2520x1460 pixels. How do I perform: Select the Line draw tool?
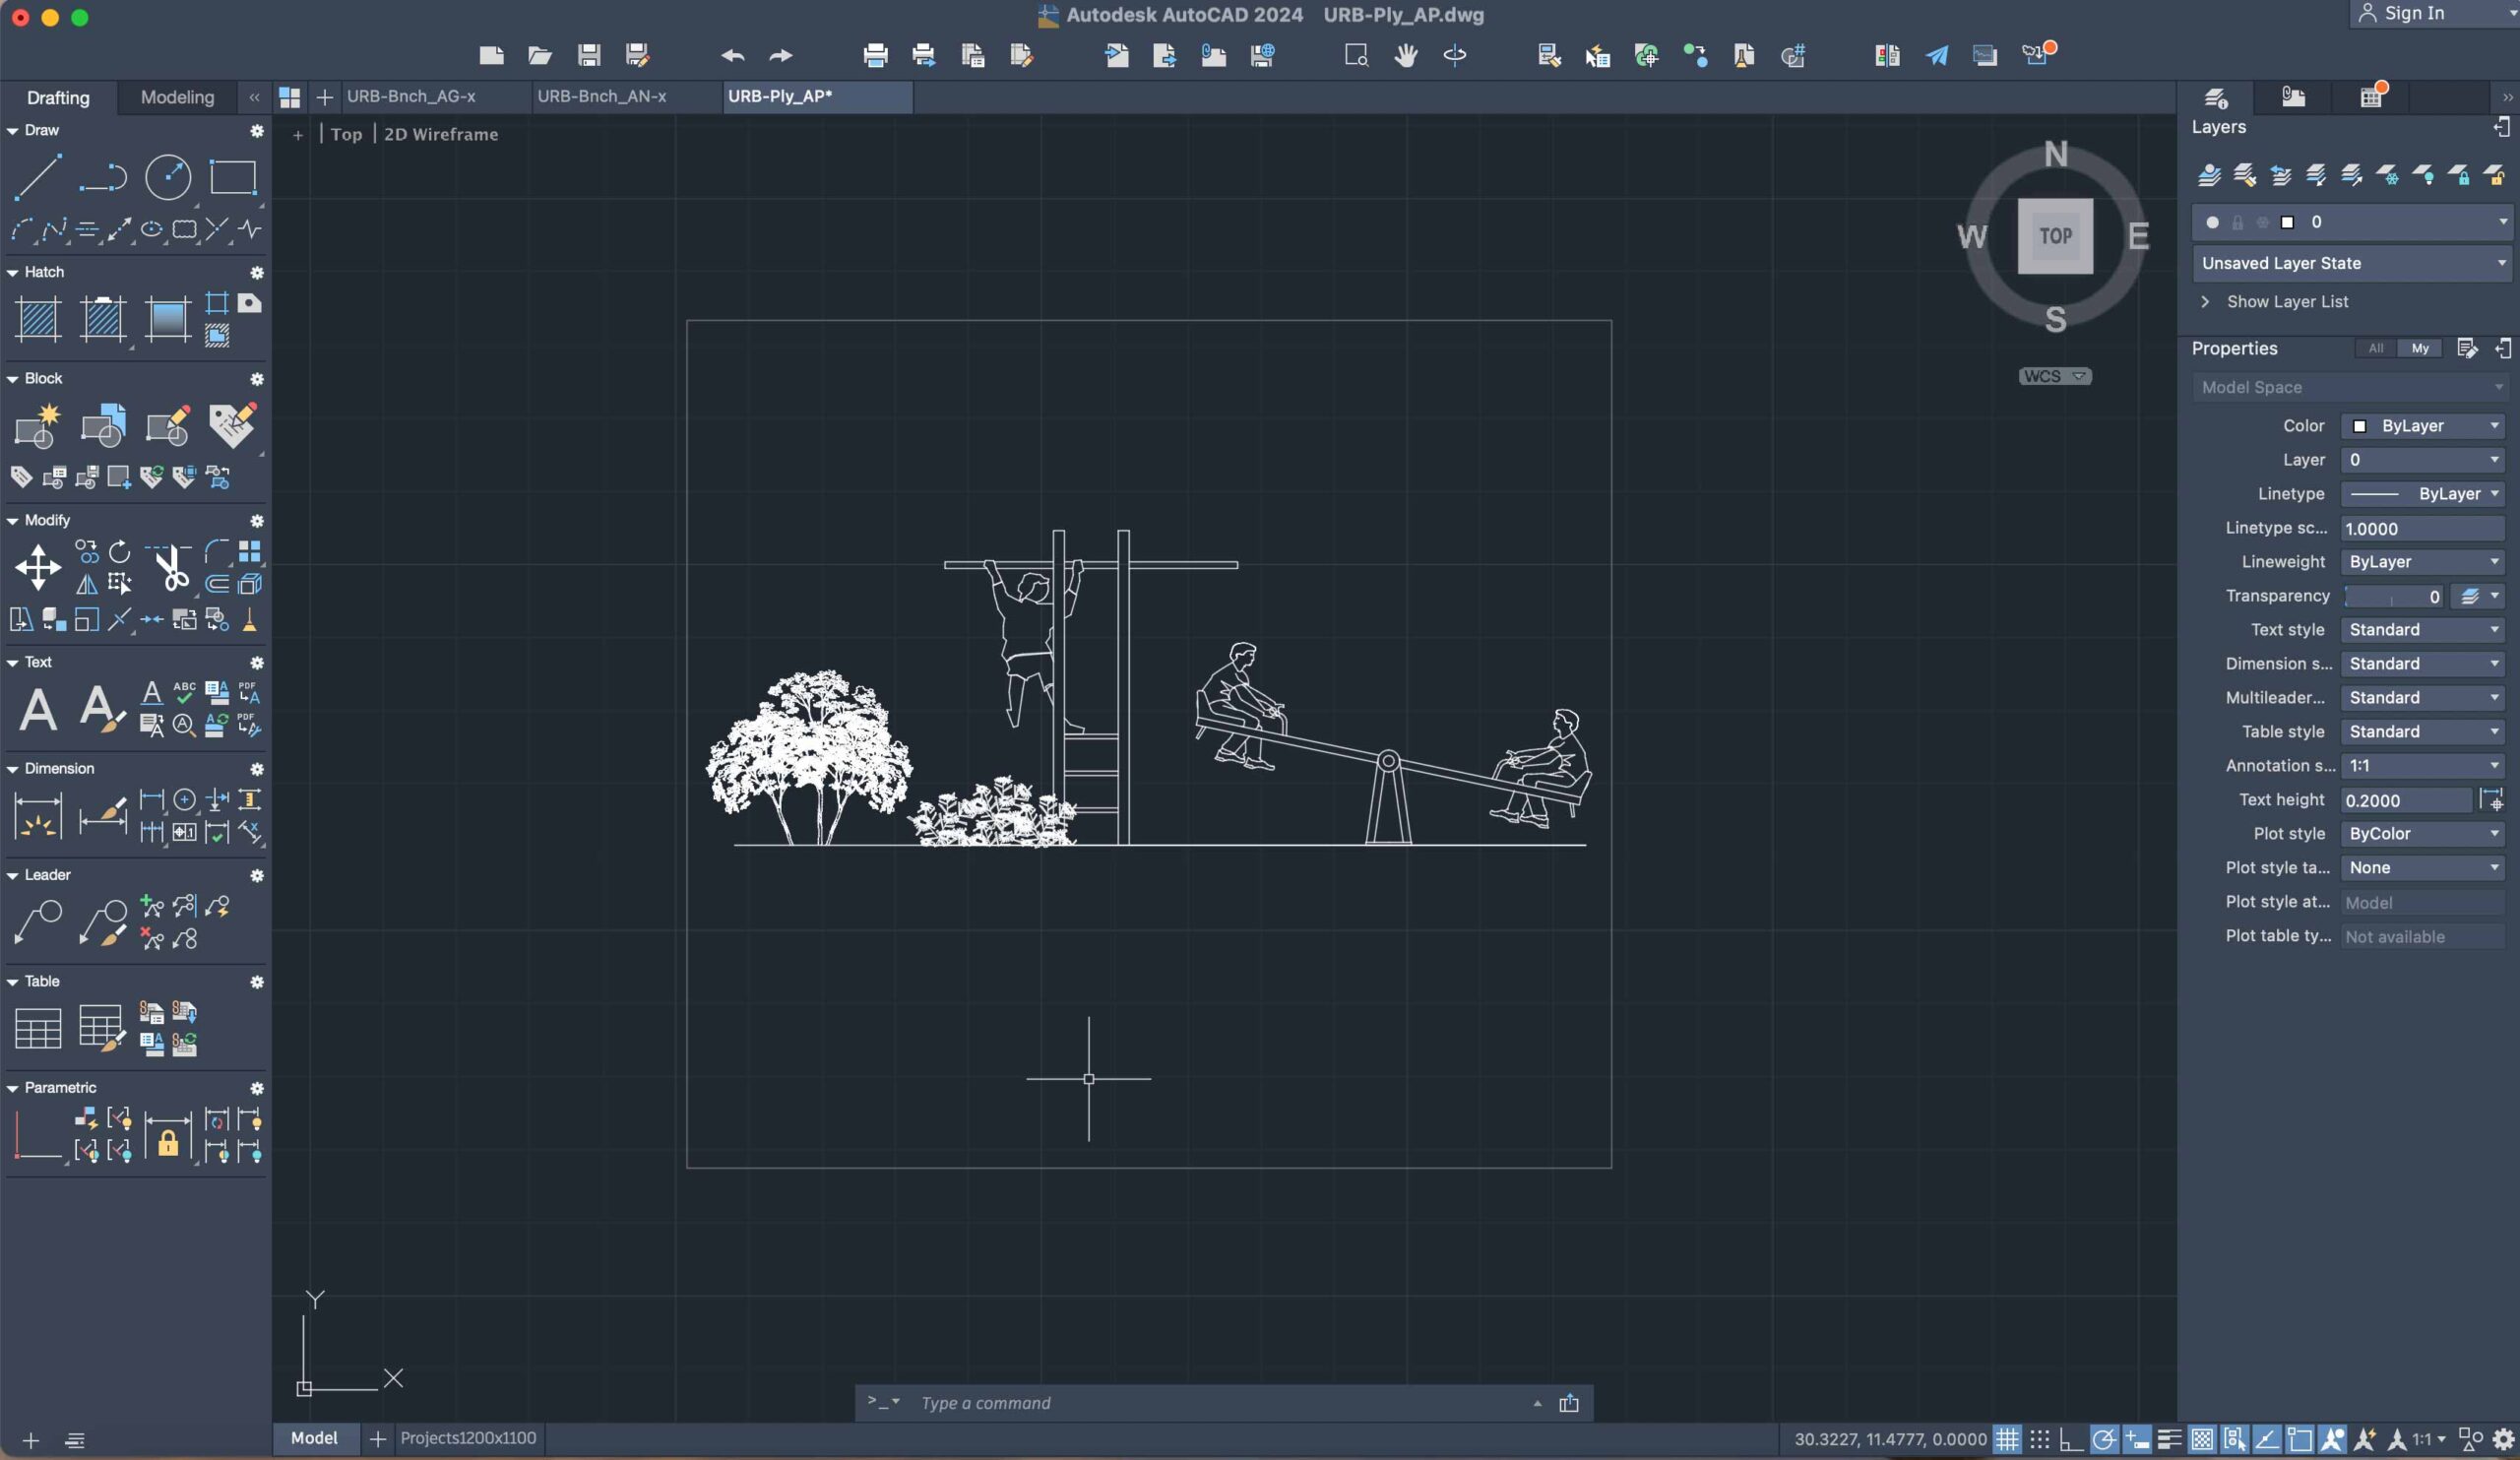[x=37, y=178]
